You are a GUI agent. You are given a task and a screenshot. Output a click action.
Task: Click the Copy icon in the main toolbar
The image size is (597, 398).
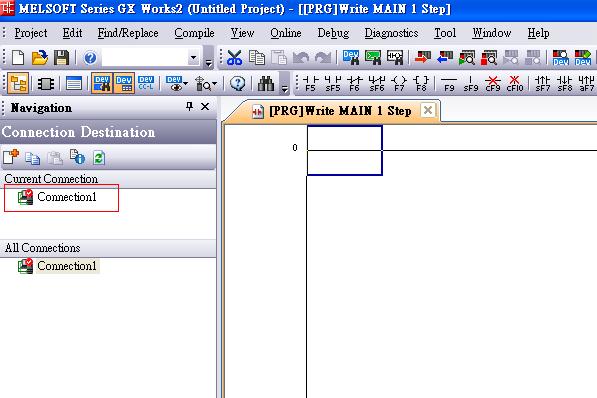pos(257,58)
